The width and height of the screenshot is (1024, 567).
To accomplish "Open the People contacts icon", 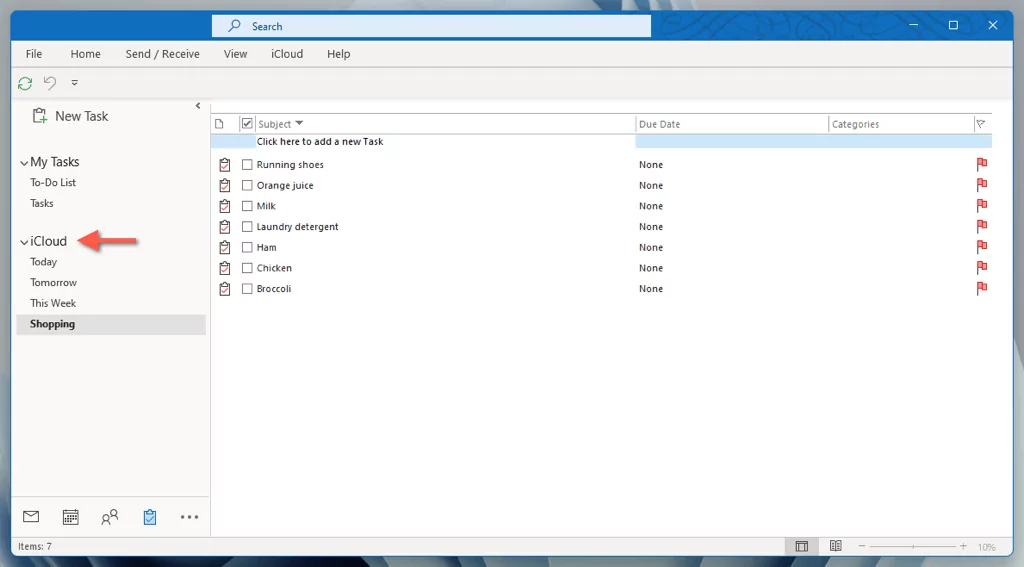I will click(x=110, y=517).
